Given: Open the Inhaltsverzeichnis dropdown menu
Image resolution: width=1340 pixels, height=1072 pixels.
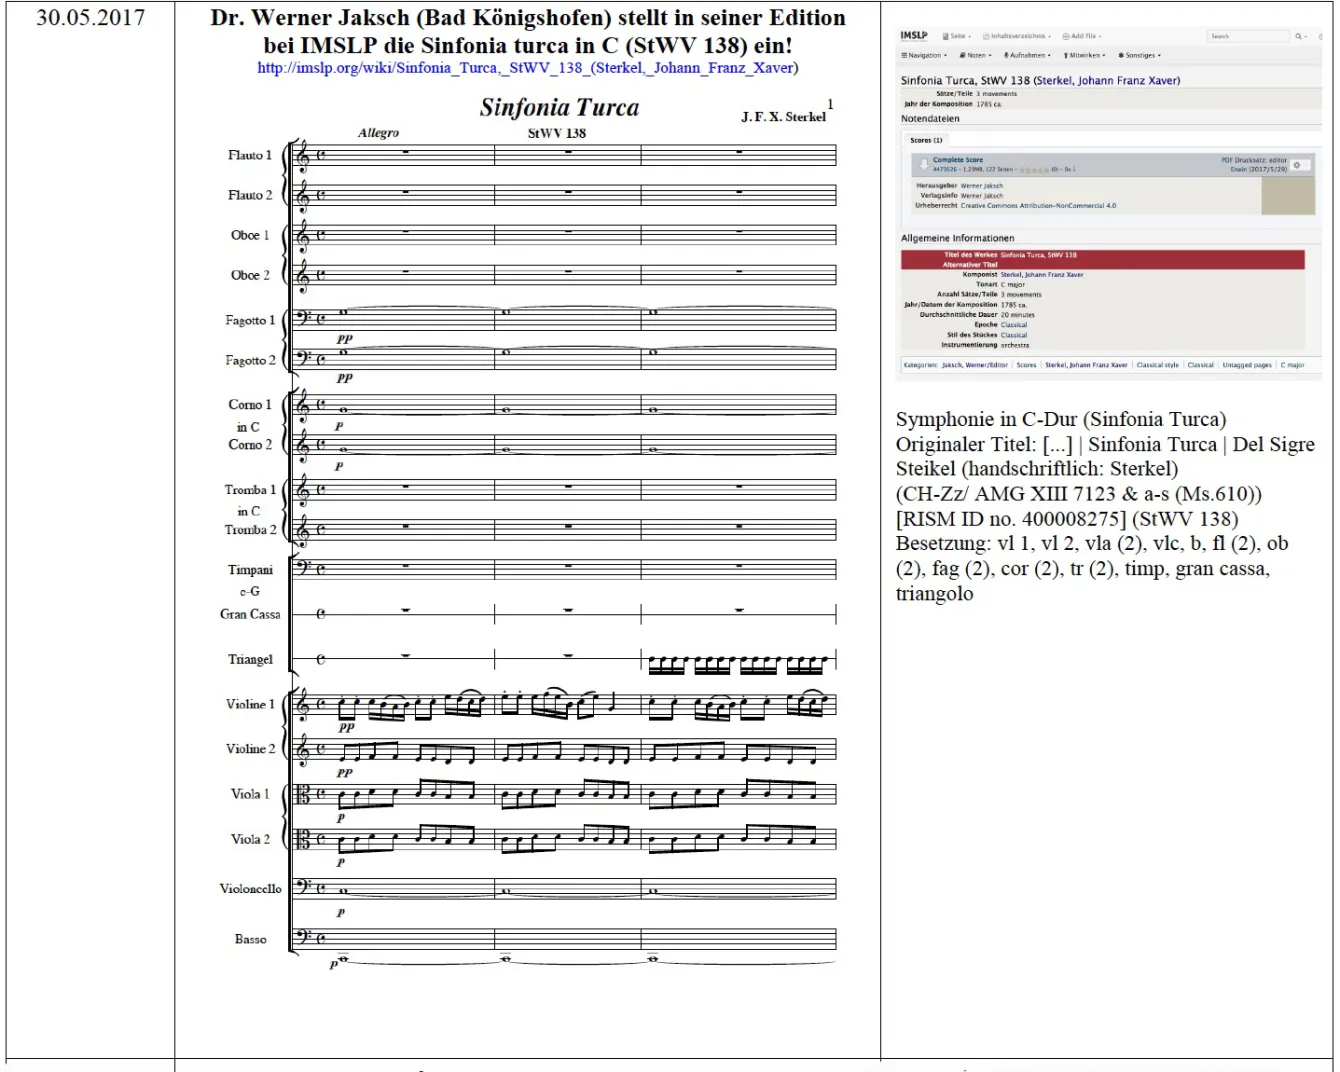Looking at the screenshot, I should (1017, 36).
